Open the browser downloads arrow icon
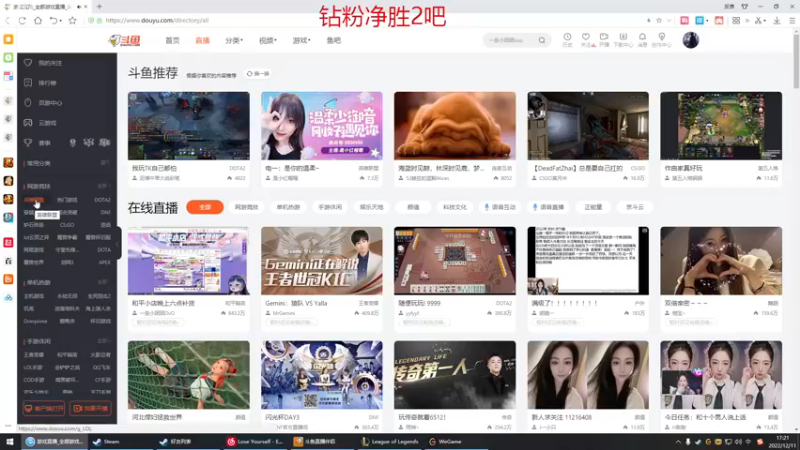The width and height of the screenshot is (800, 450). tap(777, 20)
